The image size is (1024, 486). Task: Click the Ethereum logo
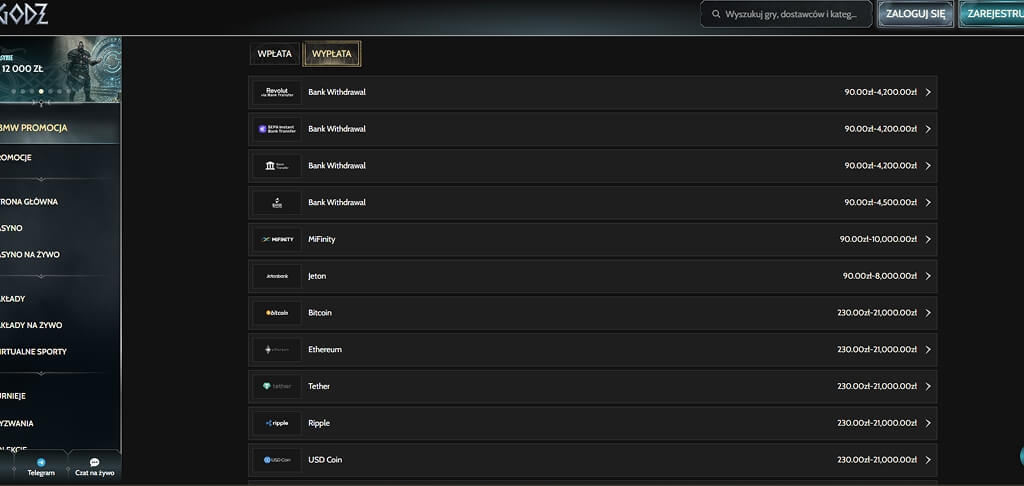pos(277,349)
